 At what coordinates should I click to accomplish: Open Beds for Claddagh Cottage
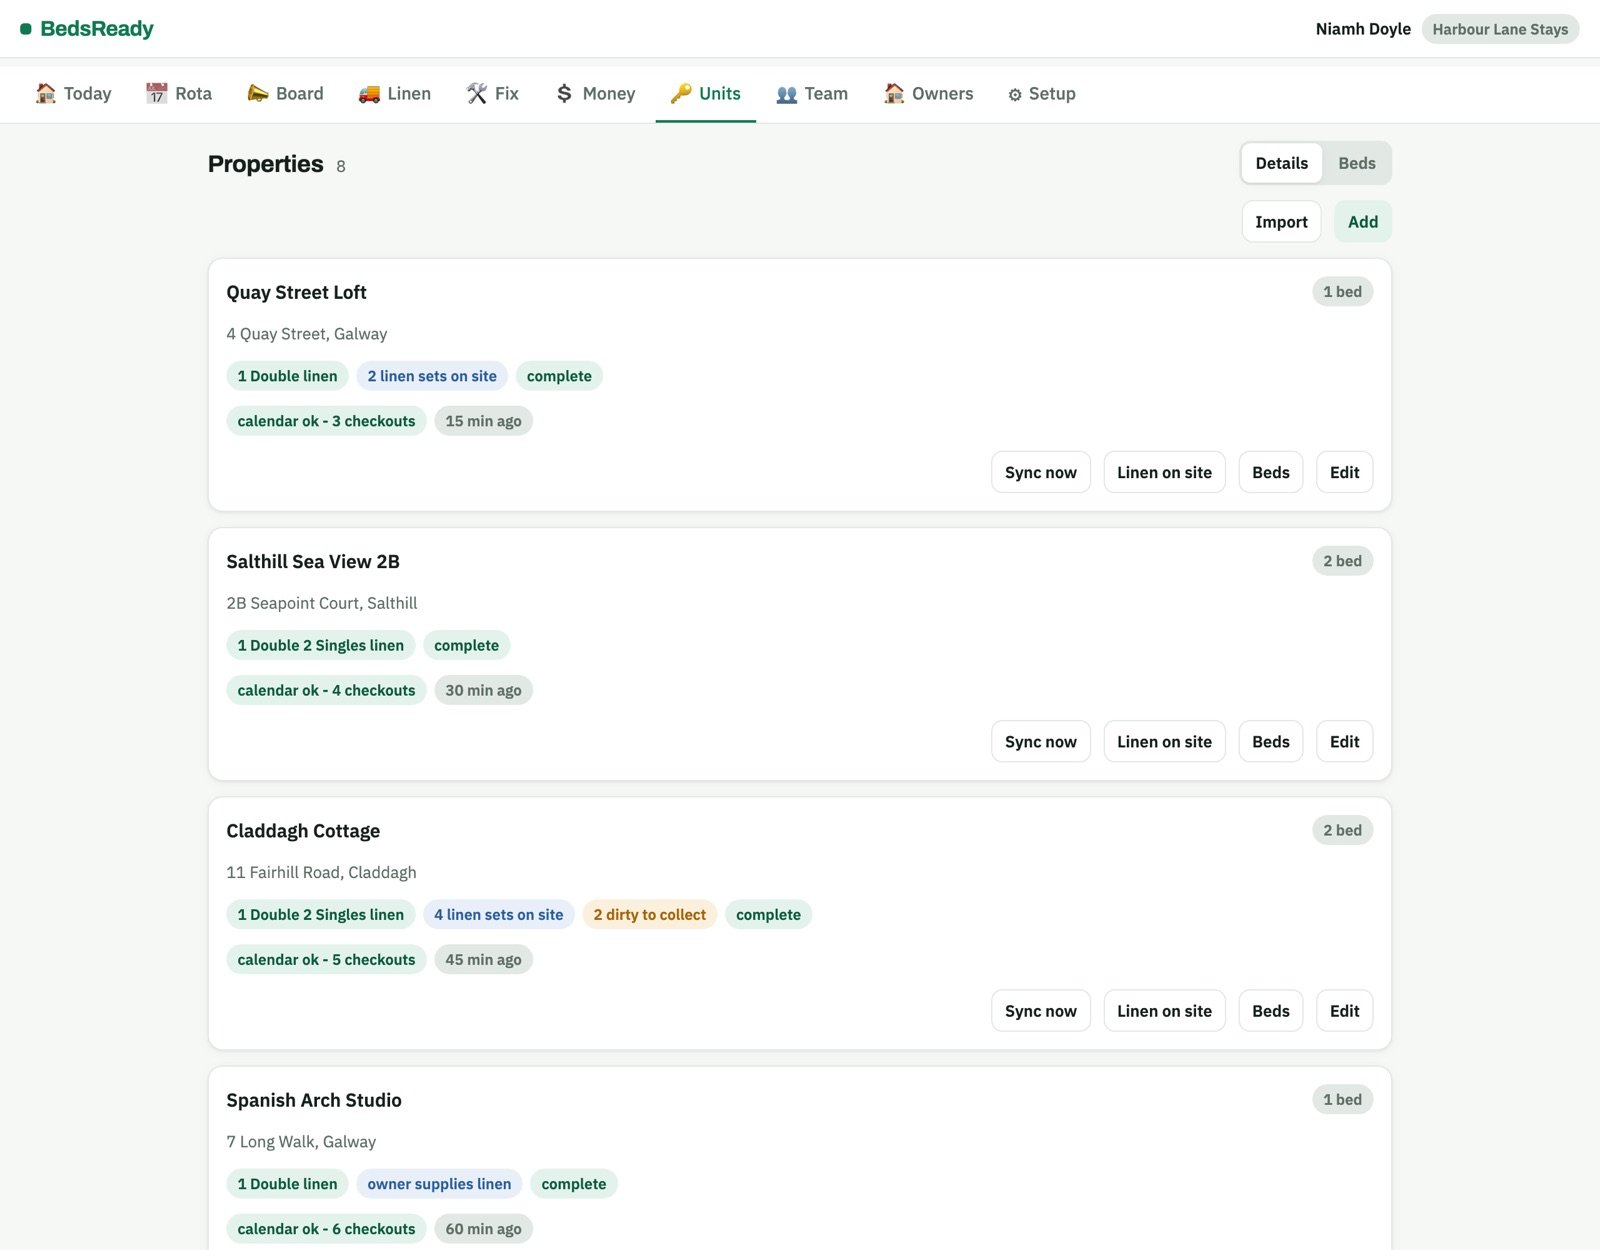[1271, 1011]
